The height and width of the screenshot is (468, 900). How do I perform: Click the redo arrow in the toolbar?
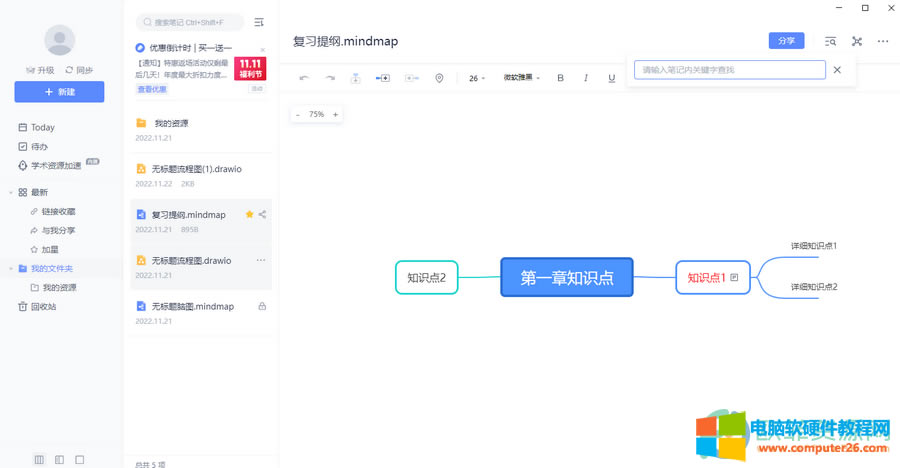pos(330,78)
